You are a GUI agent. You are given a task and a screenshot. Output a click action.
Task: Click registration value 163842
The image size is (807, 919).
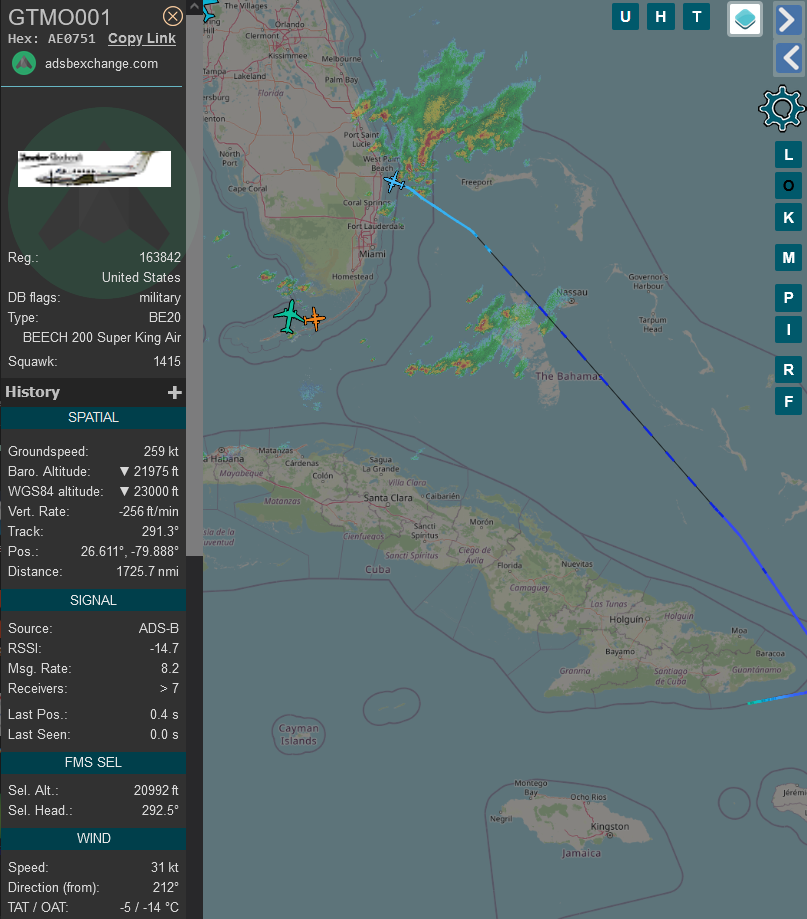tap(160, 257)
